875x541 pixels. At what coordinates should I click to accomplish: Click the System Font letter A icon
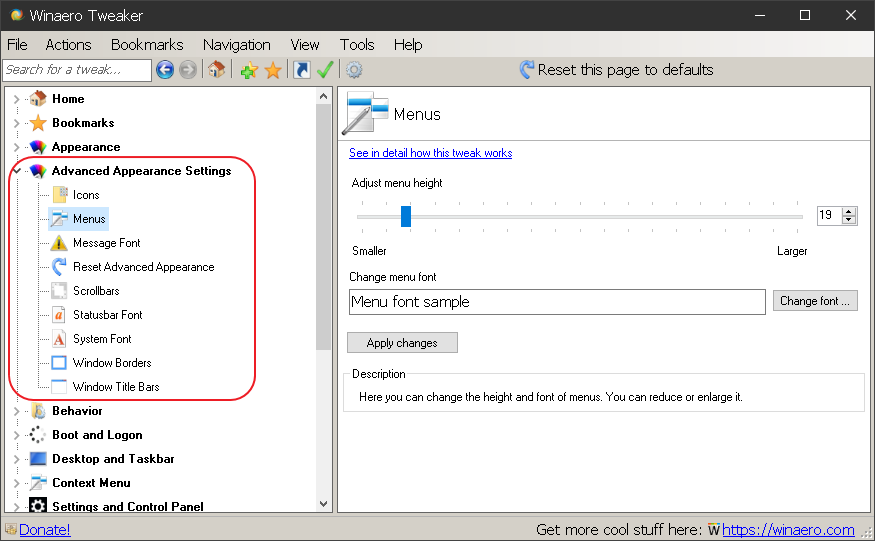(x=59, y=339)
